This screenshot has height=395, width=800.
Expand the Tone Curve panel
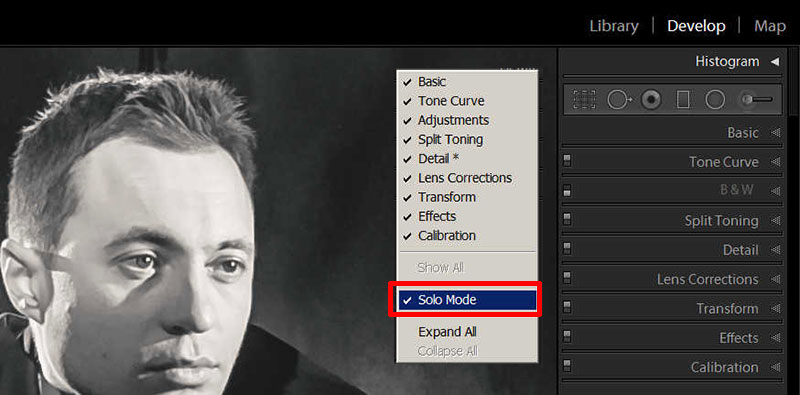pyautogui.click(x=776, y=162)
